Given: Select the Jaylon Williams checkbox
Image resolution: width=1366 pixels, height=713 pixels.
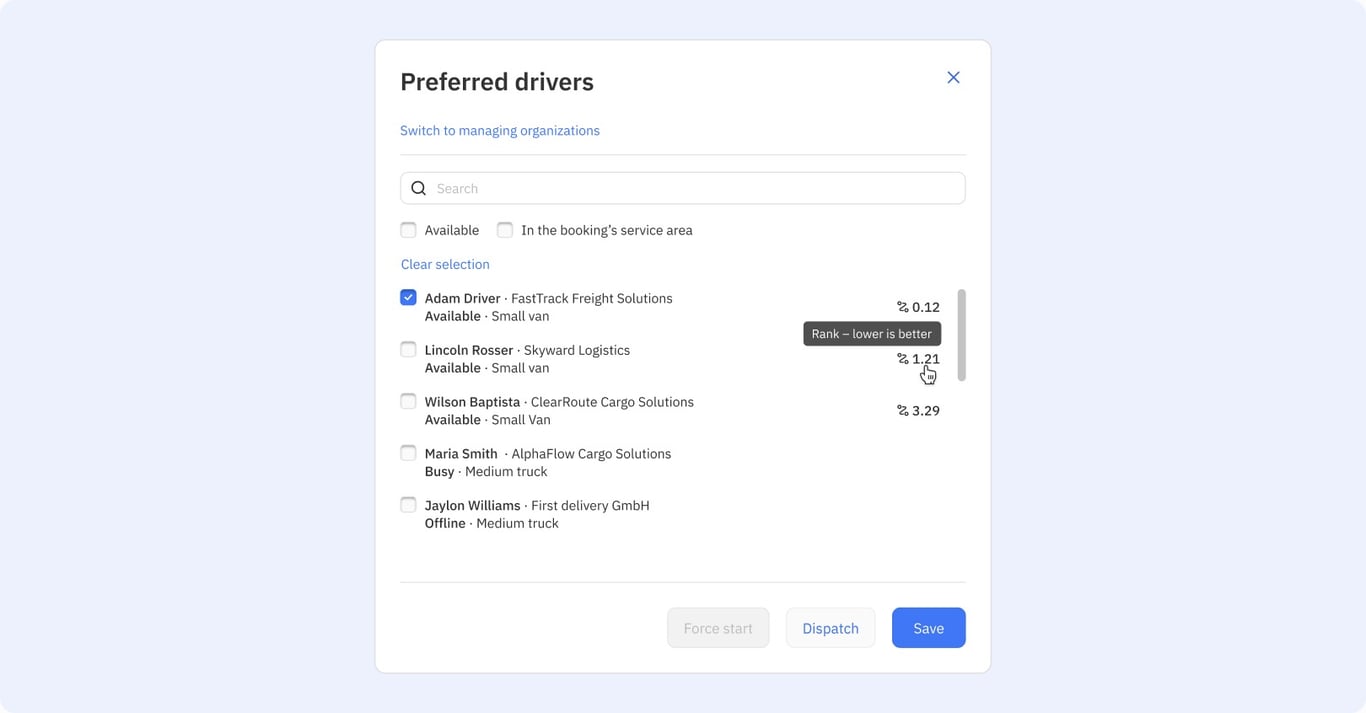Looking at the screenshot, I should coord(408,505).
